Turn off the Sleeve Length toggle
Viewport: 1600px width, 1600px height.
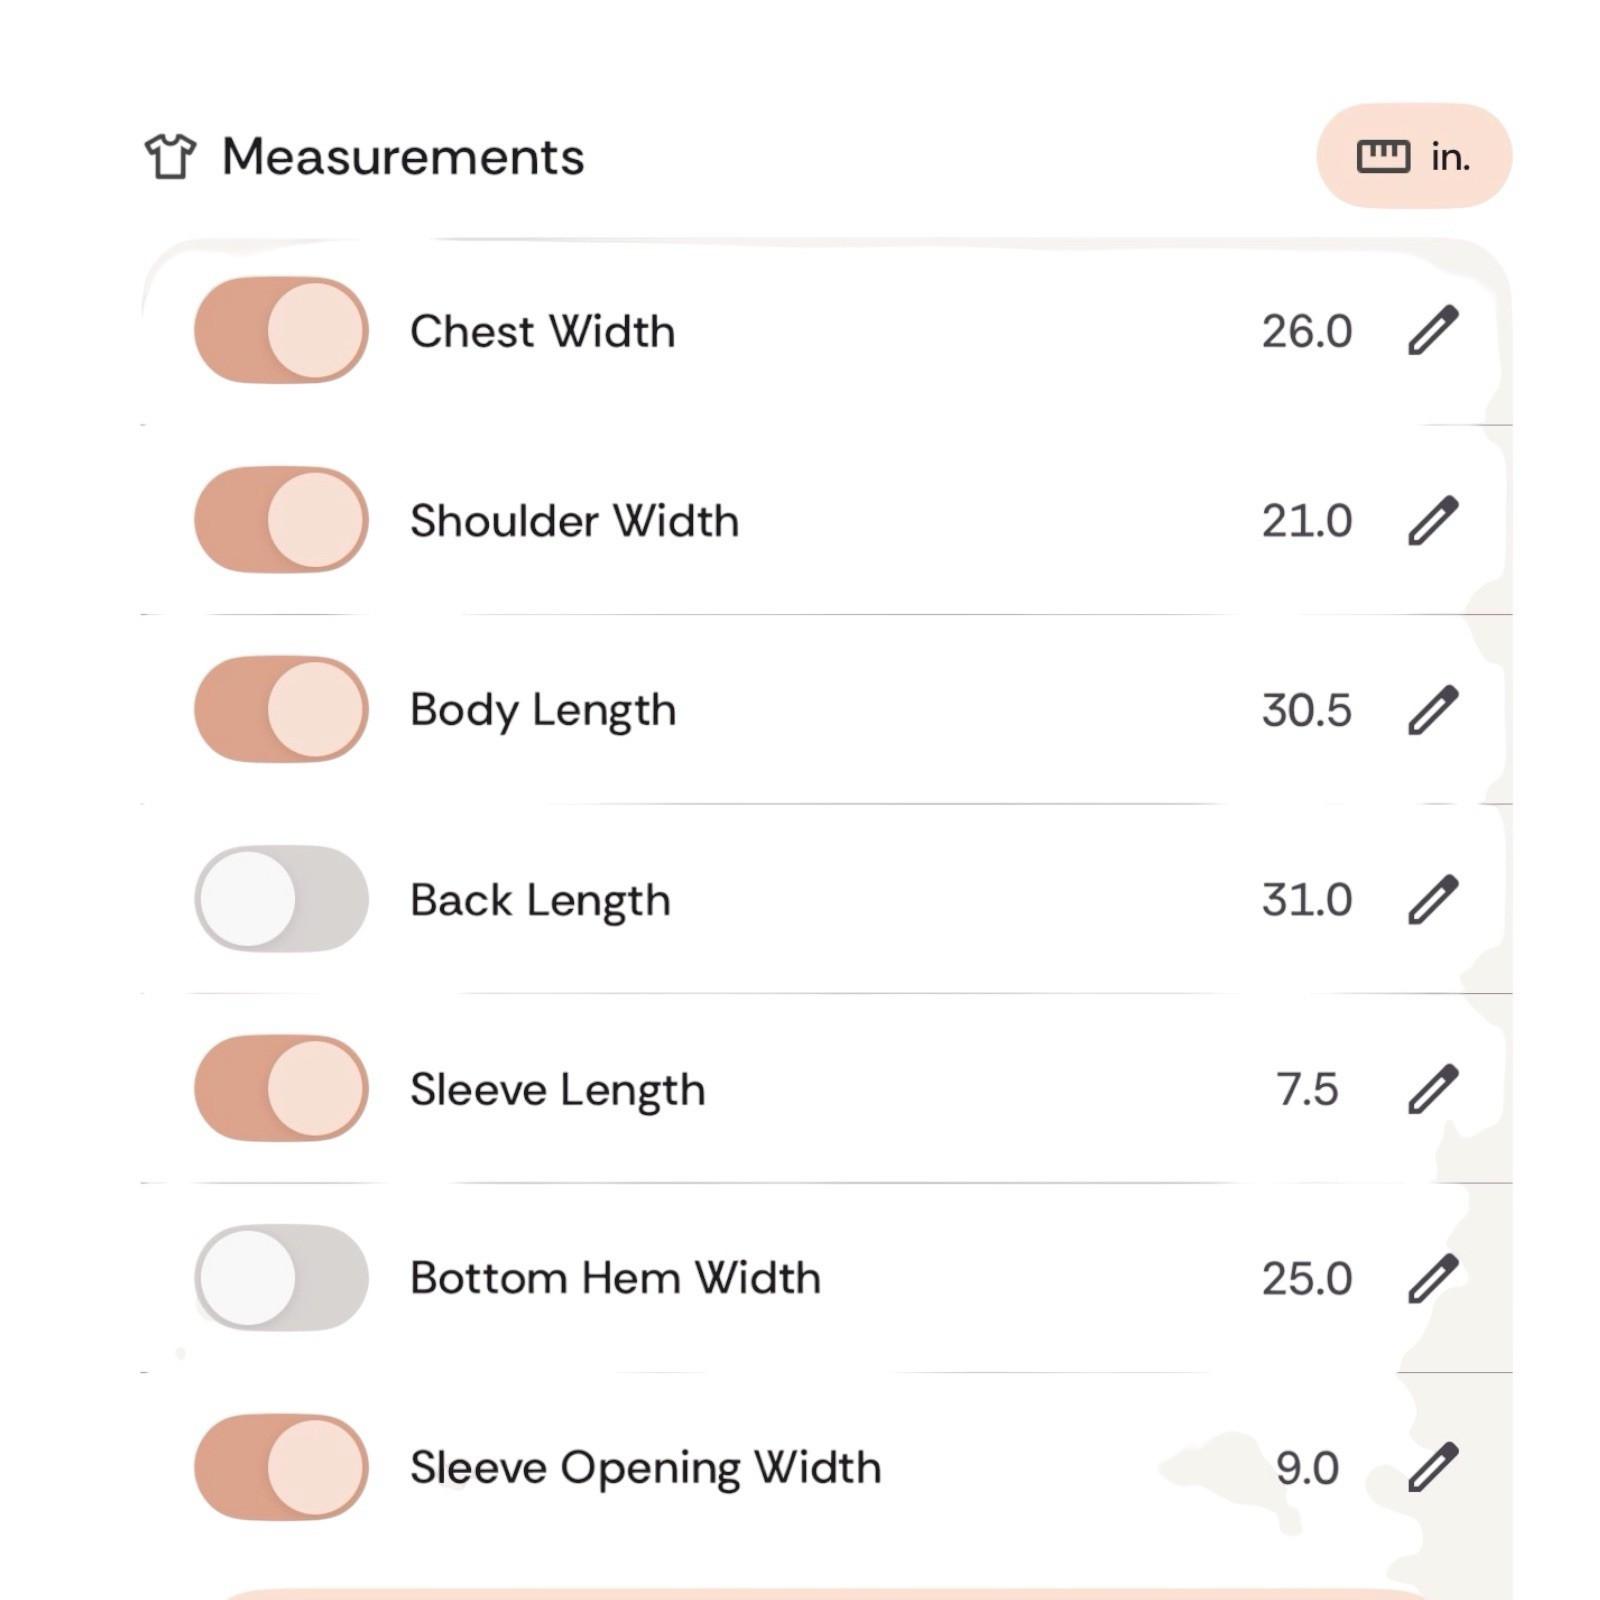point(281,1089)
